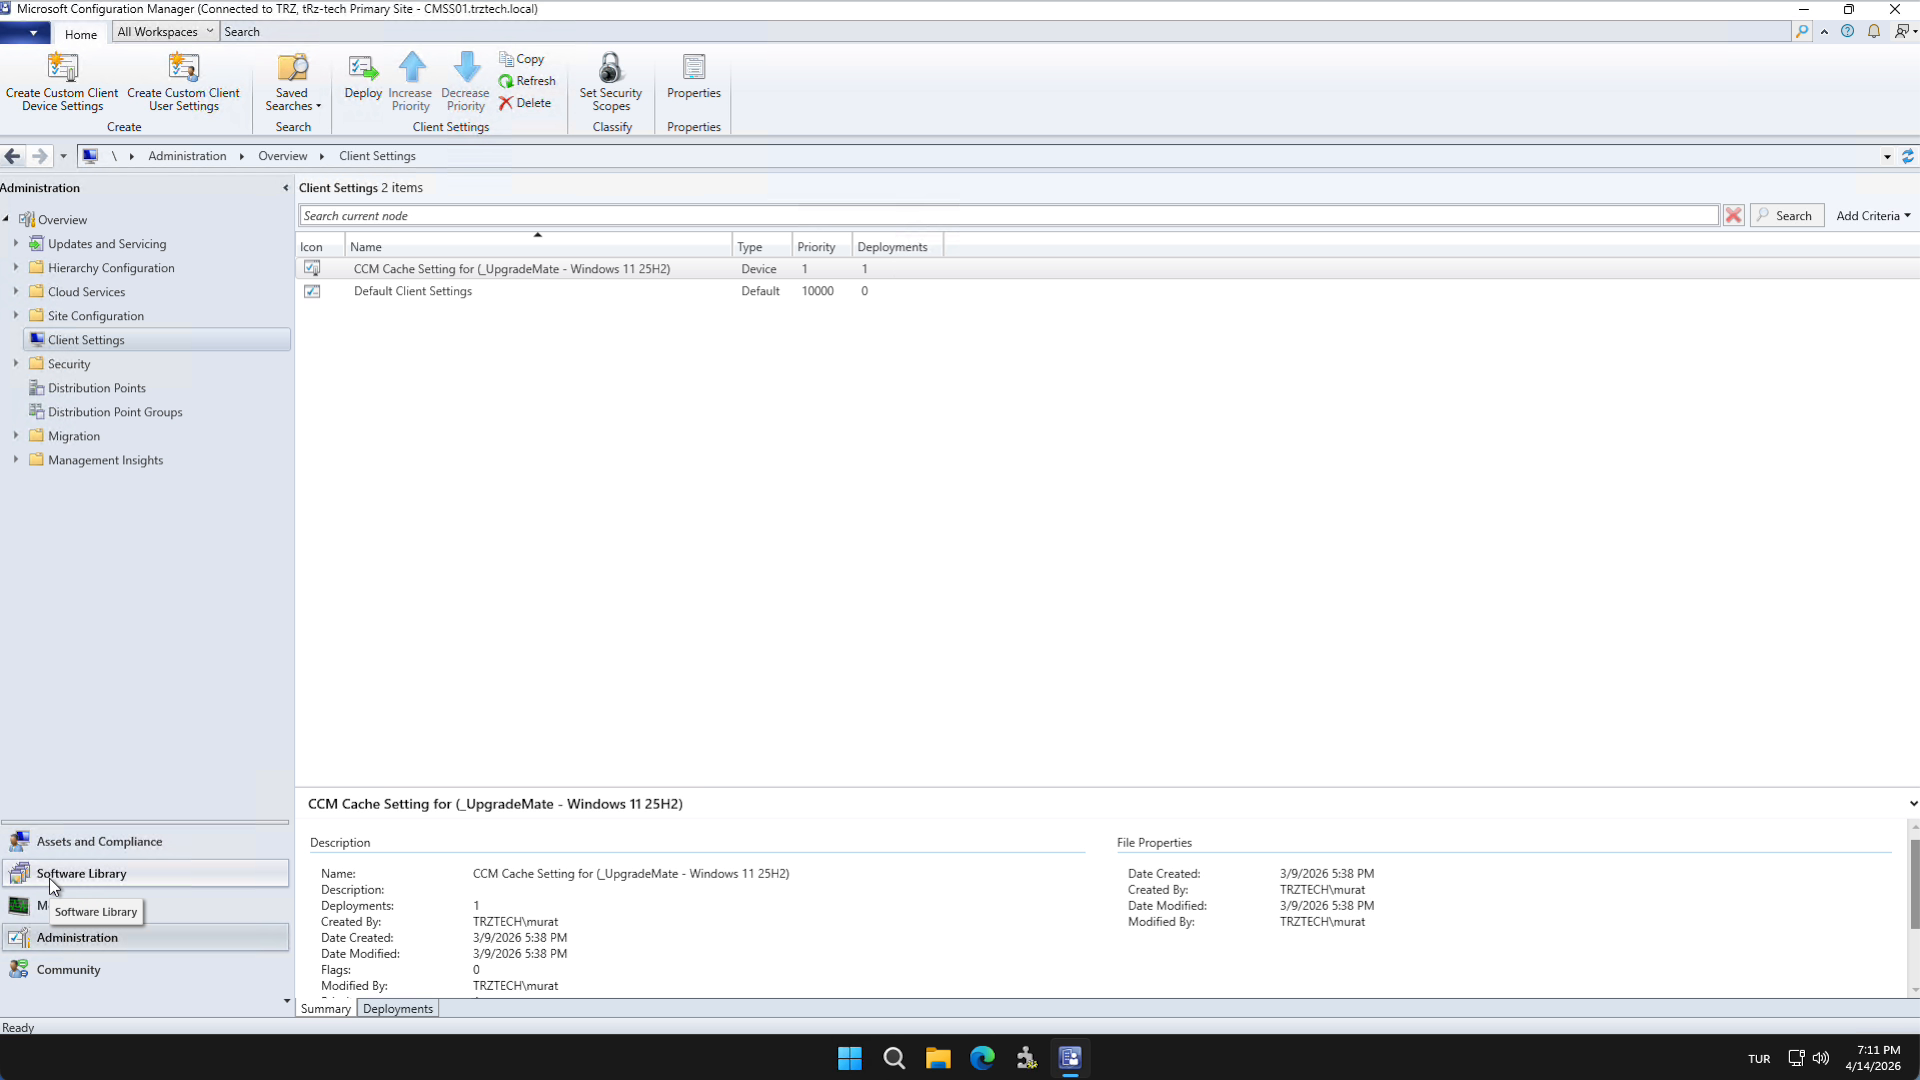1920x1080 pixels.
Task: Expand the Security node
Action: (16, 363)
